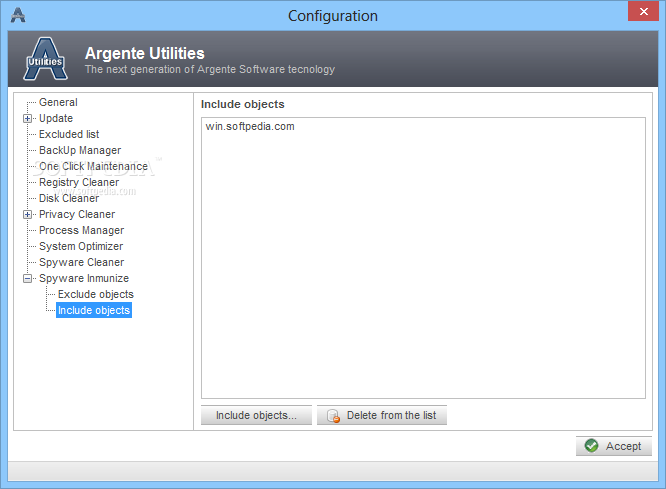Go to Registry Cleaner settings

coord(79,182)
